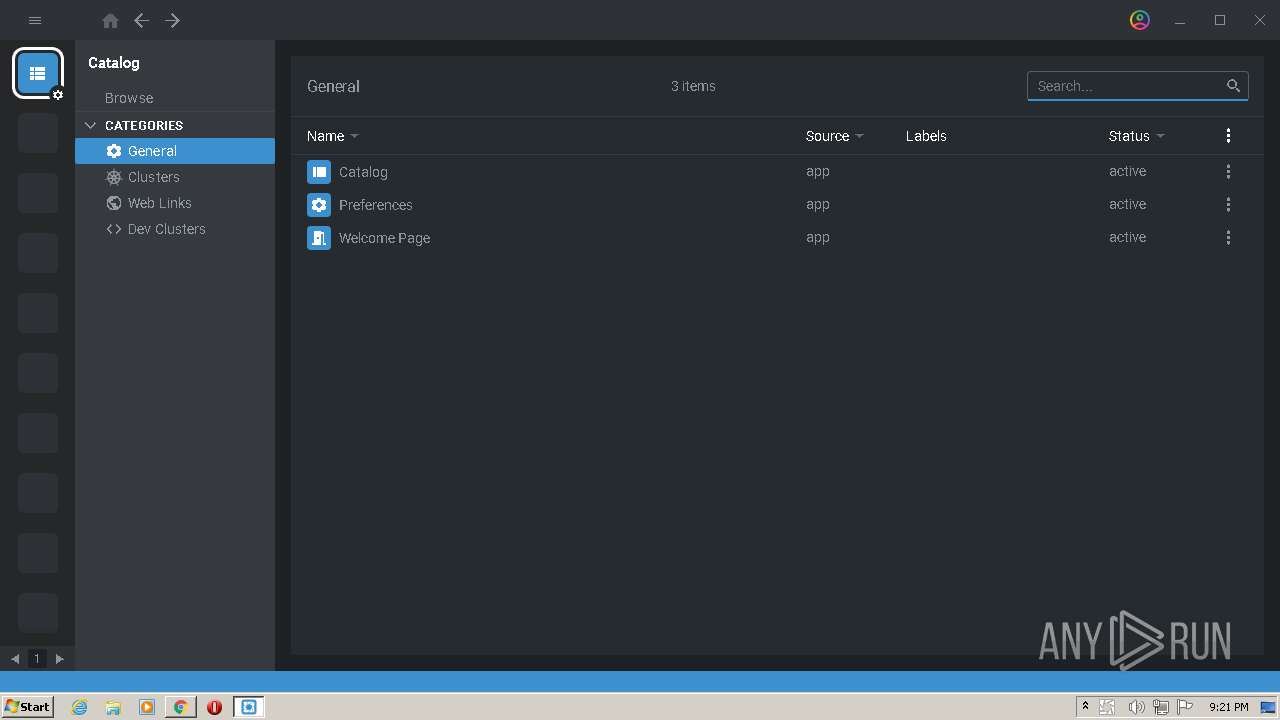Open the Action Center flag icon
1280x720 pixels.
coord(1185,707)
